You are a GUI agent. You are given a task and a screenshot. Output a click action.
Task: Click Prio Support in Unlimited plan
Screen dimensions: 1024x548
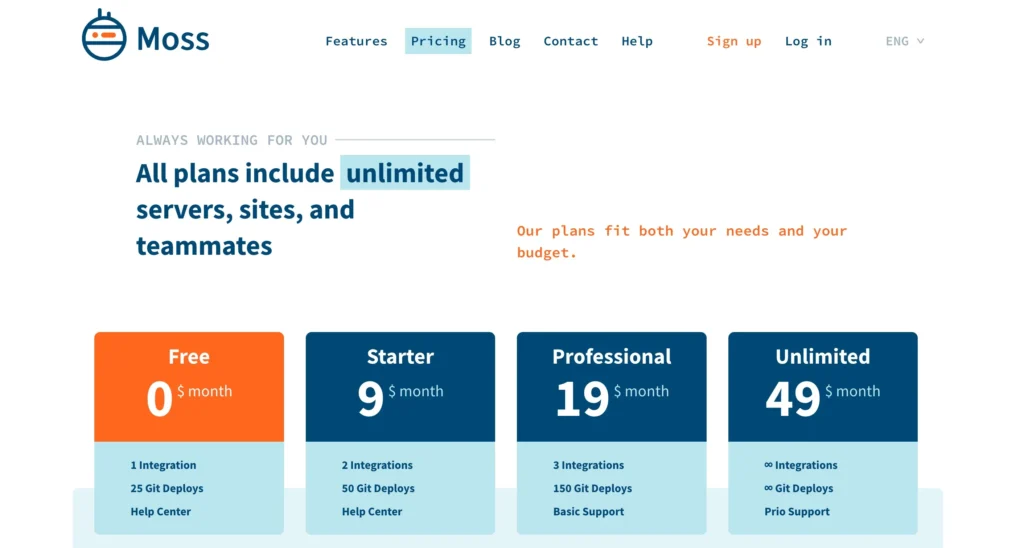pyautogui.click(x=797, y=512)
